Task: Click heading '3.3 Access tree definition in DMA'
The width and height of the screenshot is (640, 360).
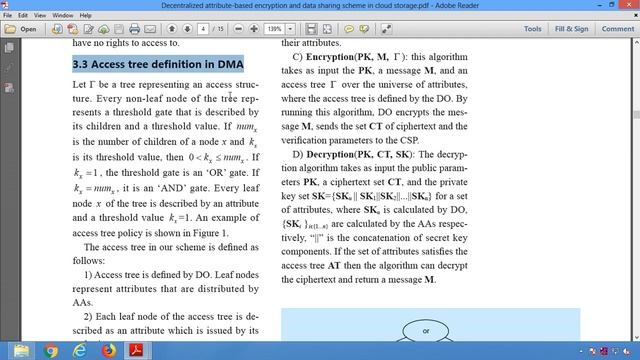Action: pyautogui.click(x=158, y=64)
